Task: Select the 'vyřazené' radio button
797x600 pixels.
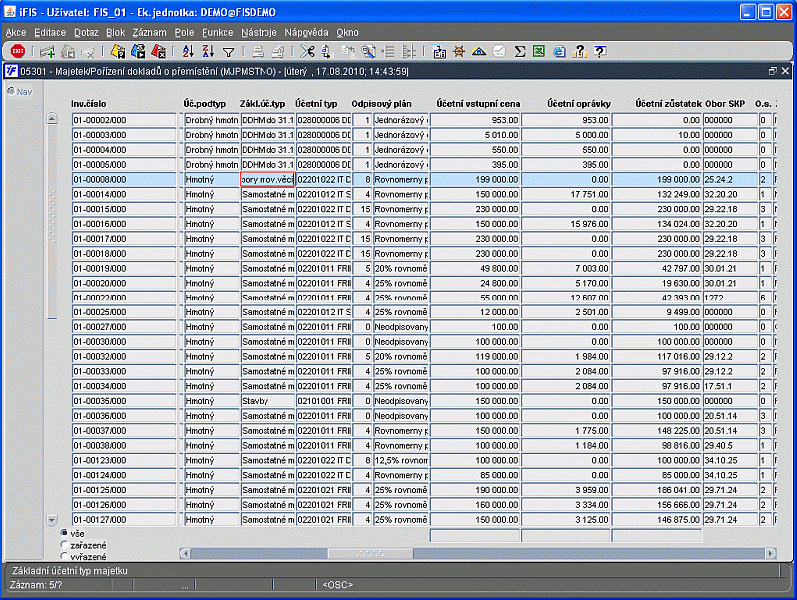Action: (65, 556)
